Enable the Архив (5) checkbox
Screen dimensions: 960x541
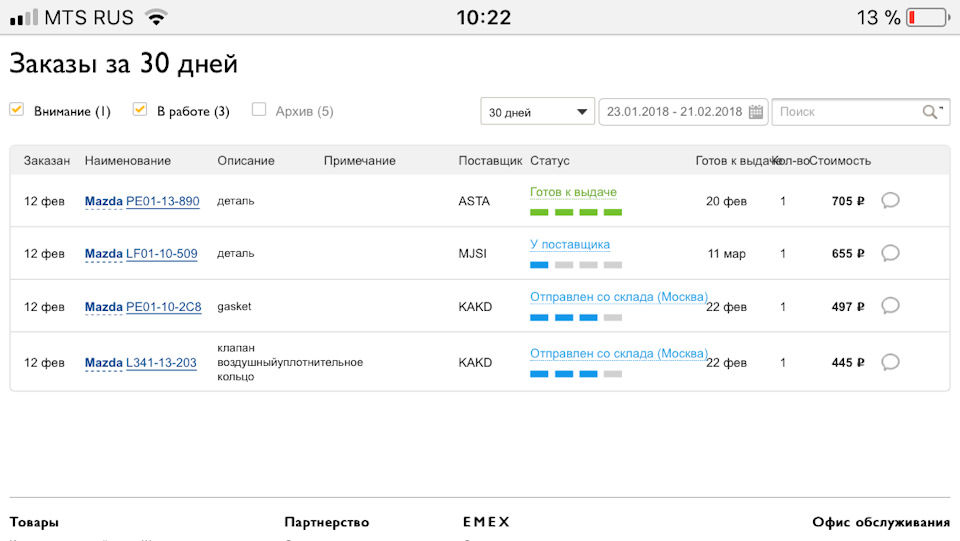[x=259, y=110]
